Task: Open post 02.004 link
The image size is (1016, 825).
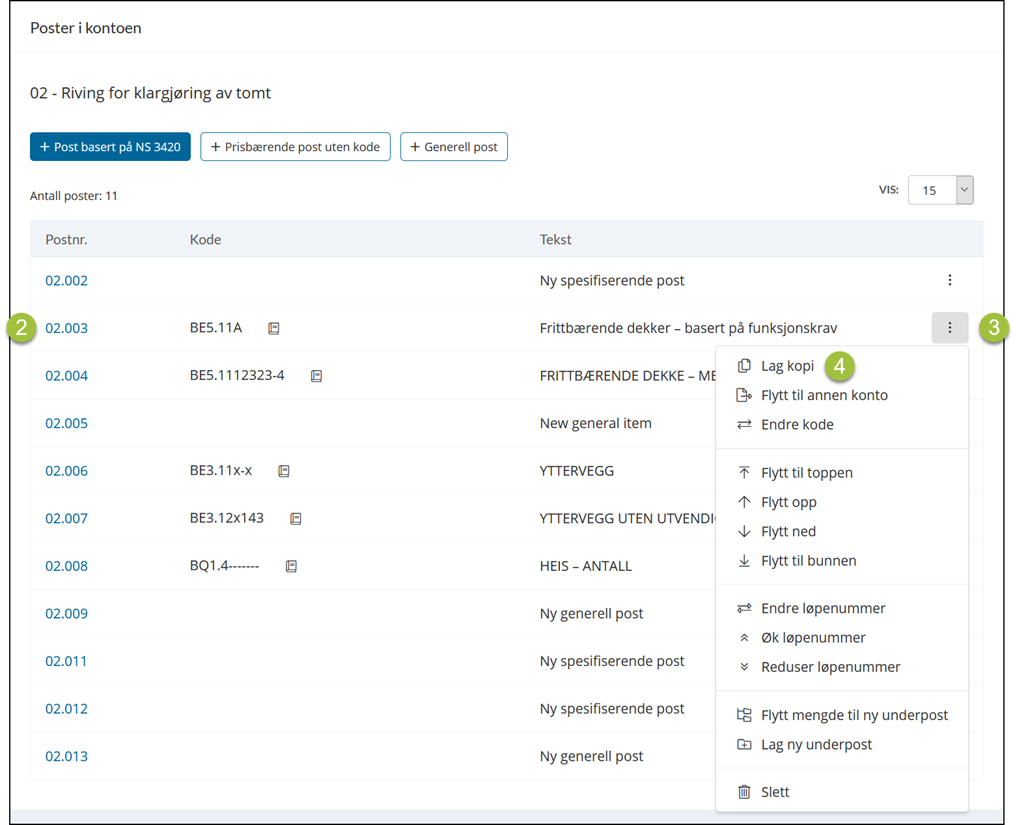Action: pos(66,376)
